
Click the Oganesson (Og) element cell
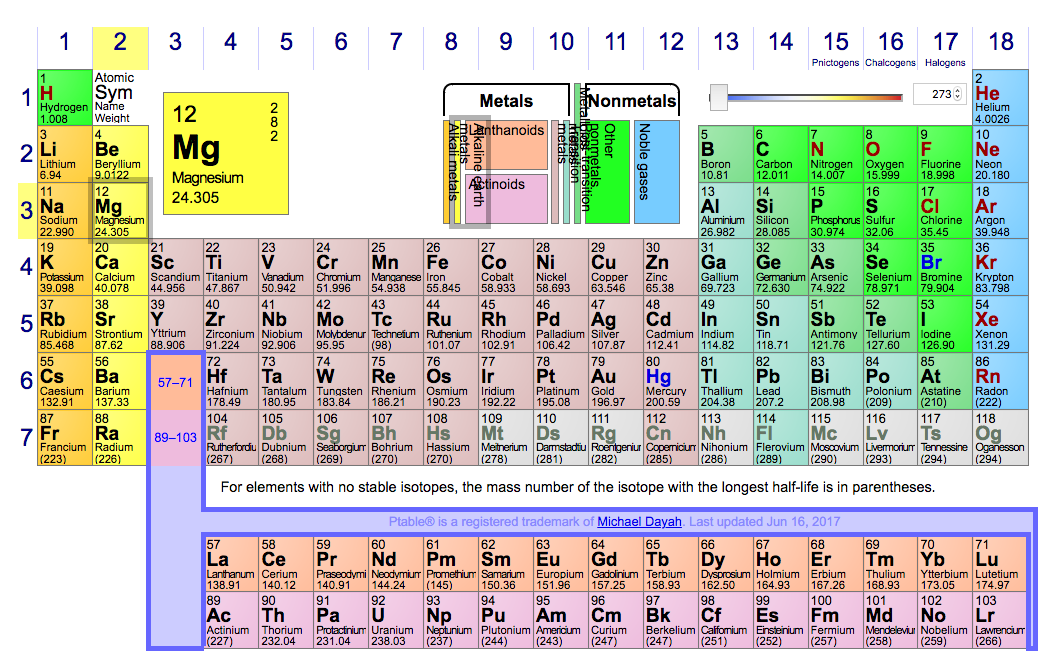click(x=1000, y=437)
